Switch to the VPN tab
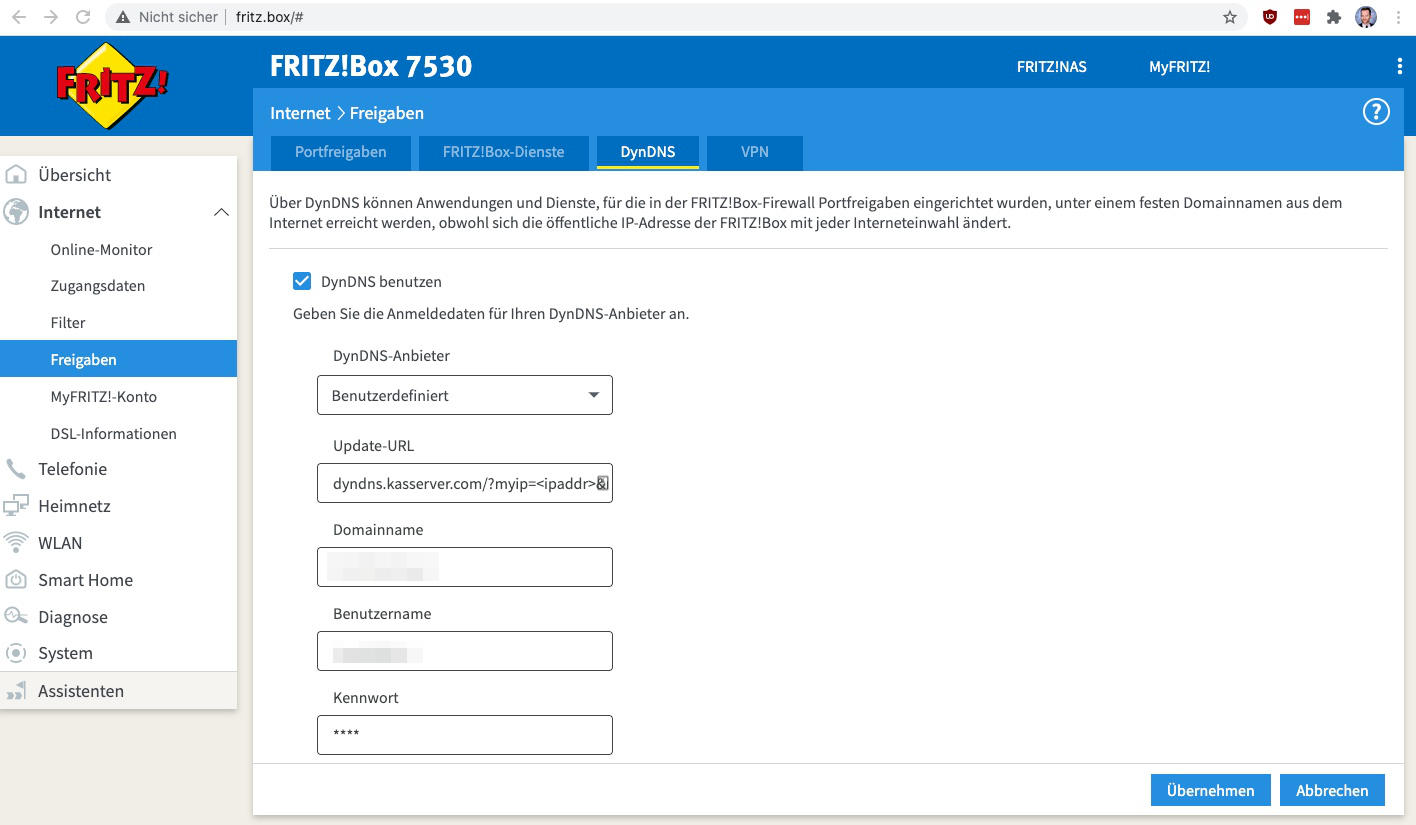 [x=755, y=152]
